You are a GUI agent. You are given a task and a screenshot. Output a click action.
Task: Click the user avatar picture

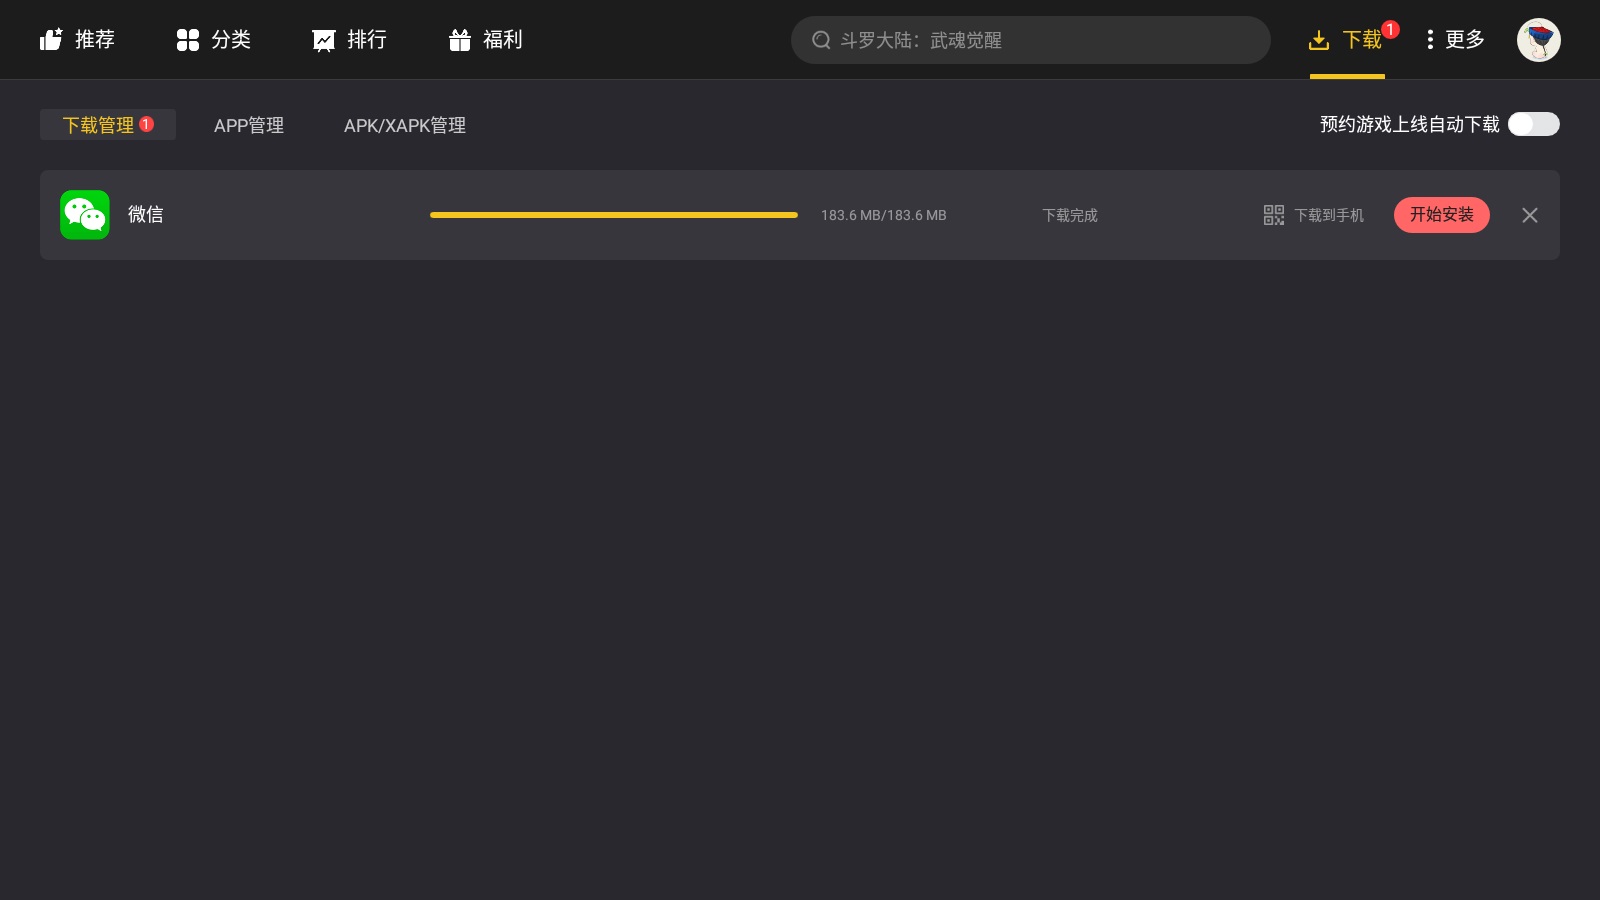pyautogui.click(x=1538, y=40)
